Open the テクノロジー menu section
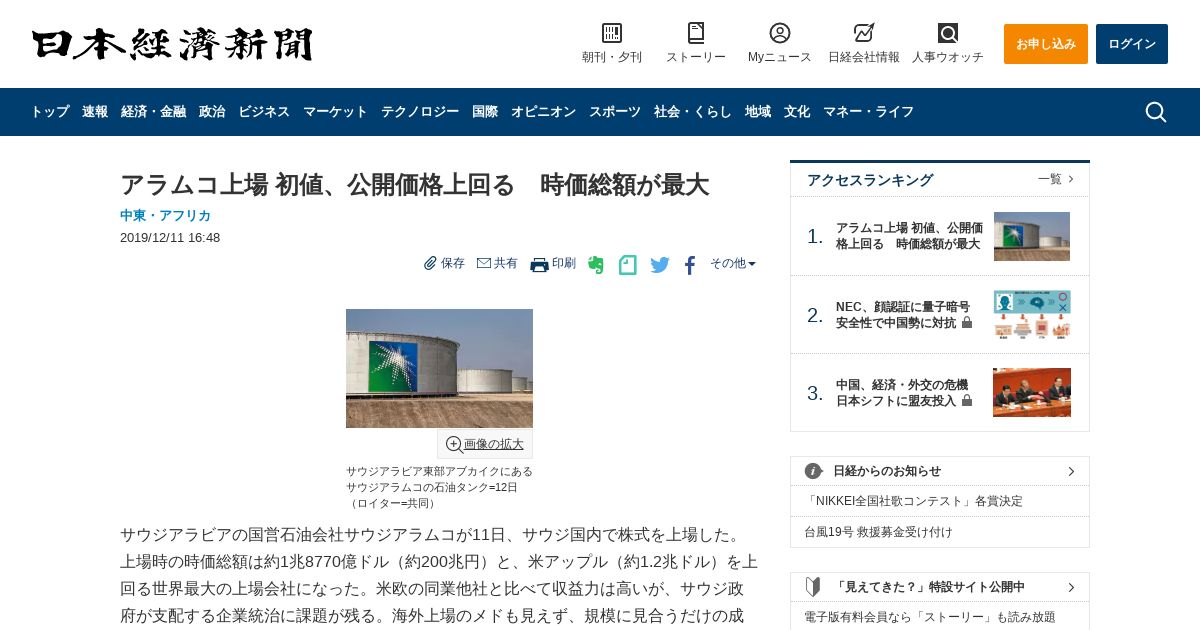The image size is (1200, 630). (420, 112)
